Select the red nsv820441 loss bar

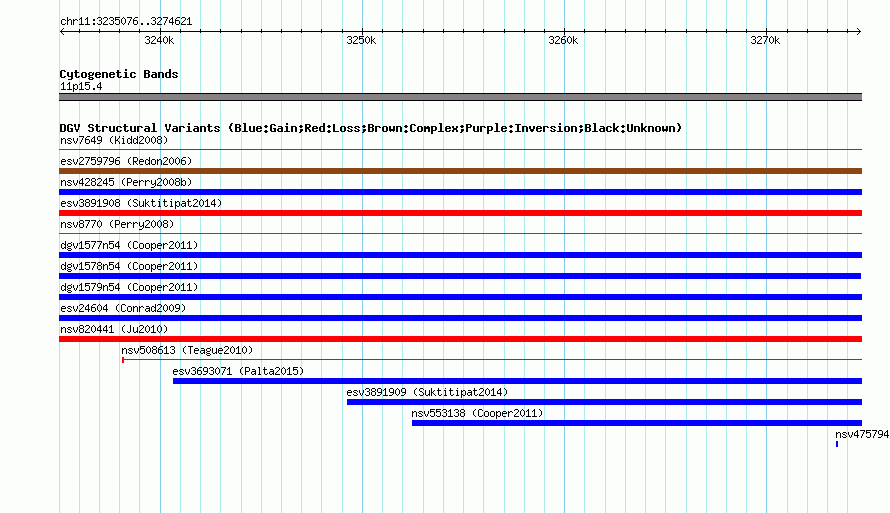click(x=460, y=339)
